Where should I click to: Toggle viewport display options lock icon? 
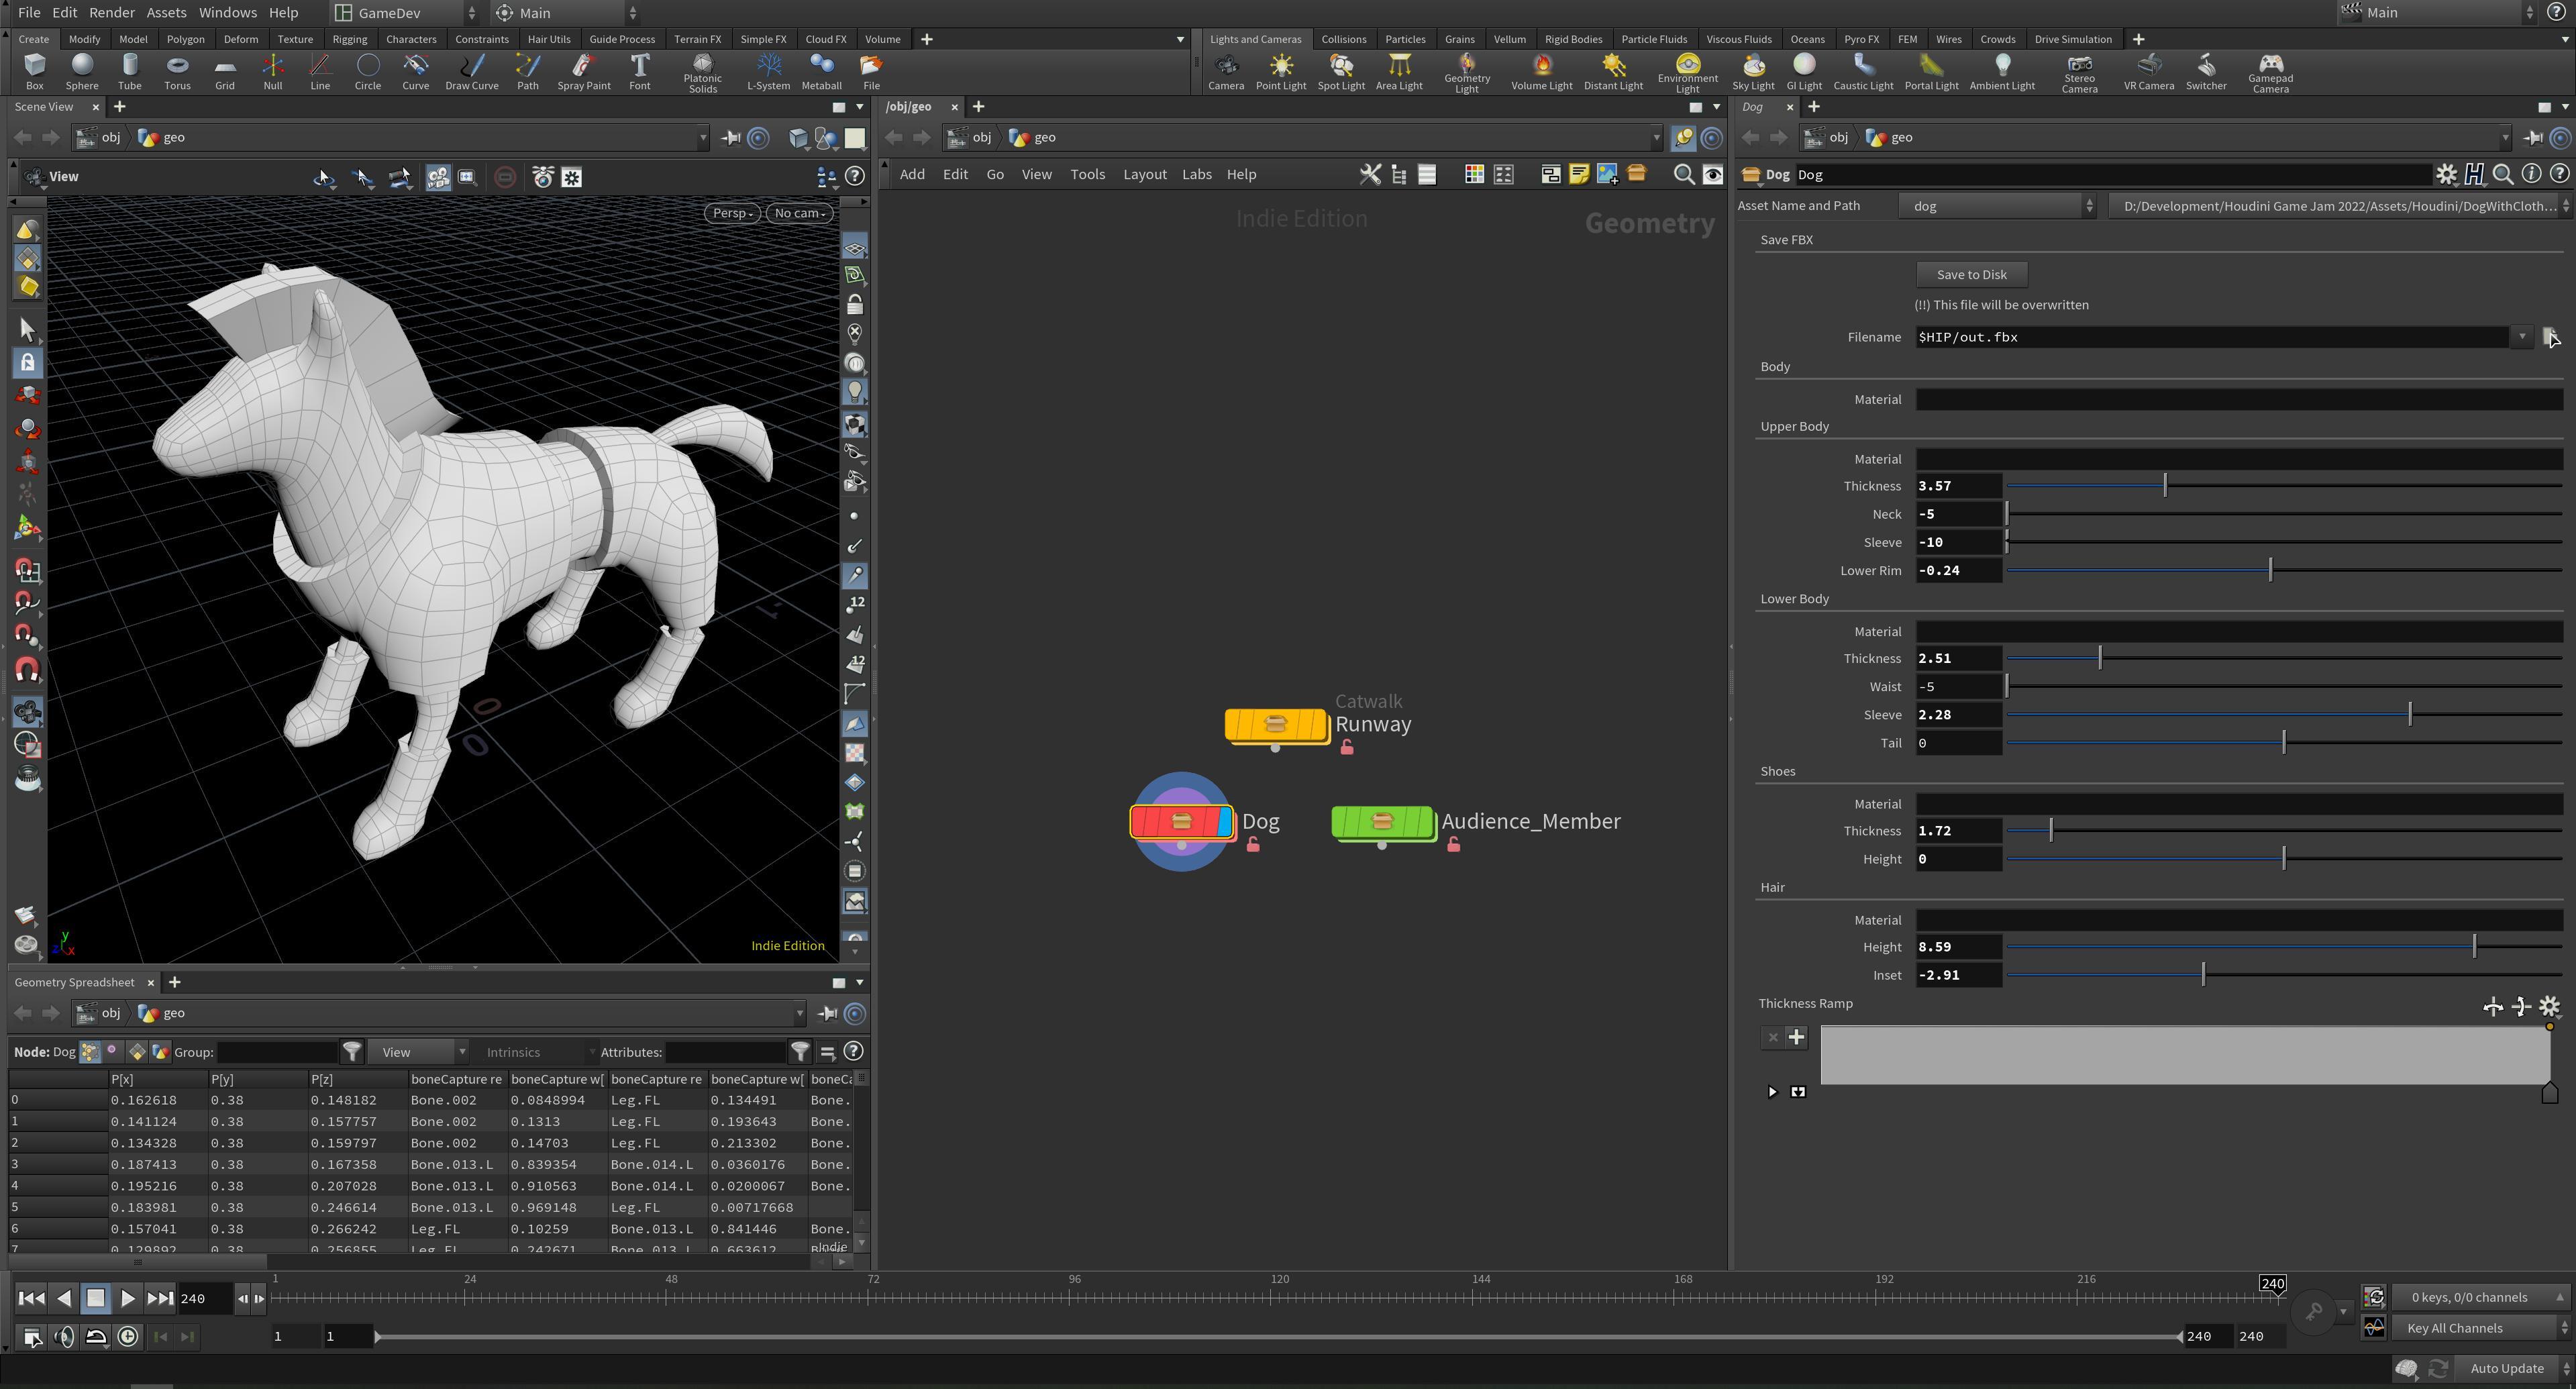click(854, 305)
